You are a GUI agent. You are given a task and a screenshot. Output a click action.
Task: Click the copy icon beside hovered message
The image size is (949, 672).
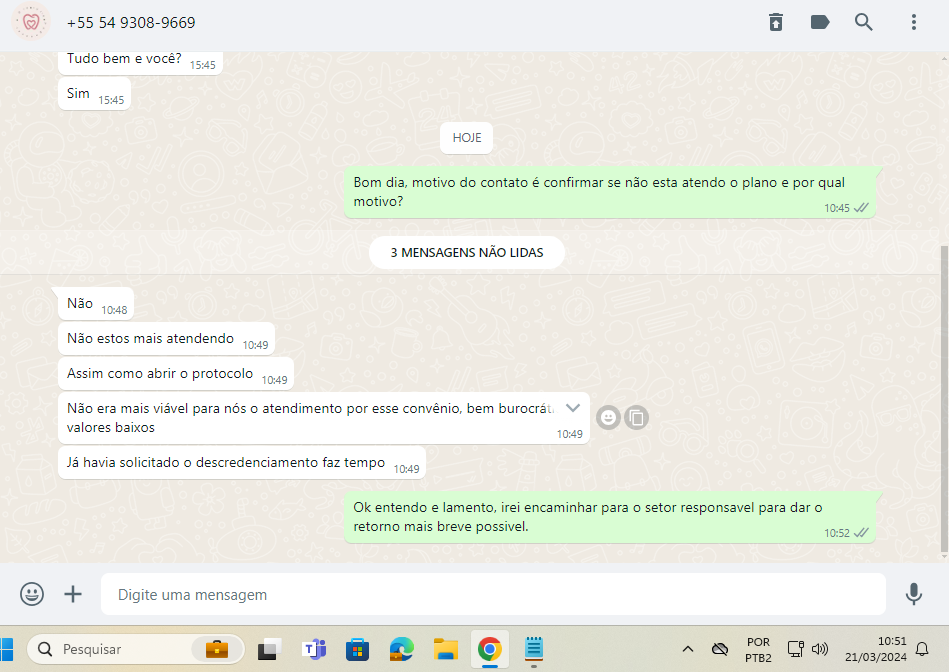(636, 418)
